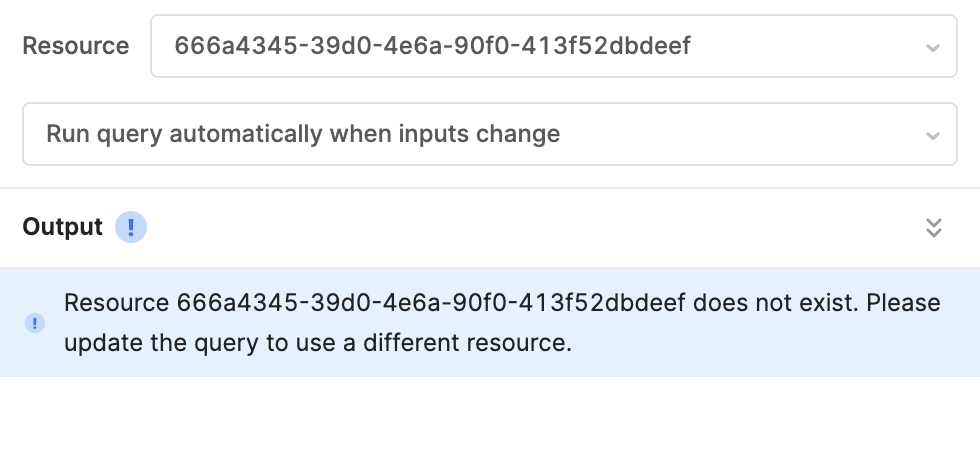Click the resource ID inside the error message
Viewport: 980px width, 476px height.
[431, 303]
